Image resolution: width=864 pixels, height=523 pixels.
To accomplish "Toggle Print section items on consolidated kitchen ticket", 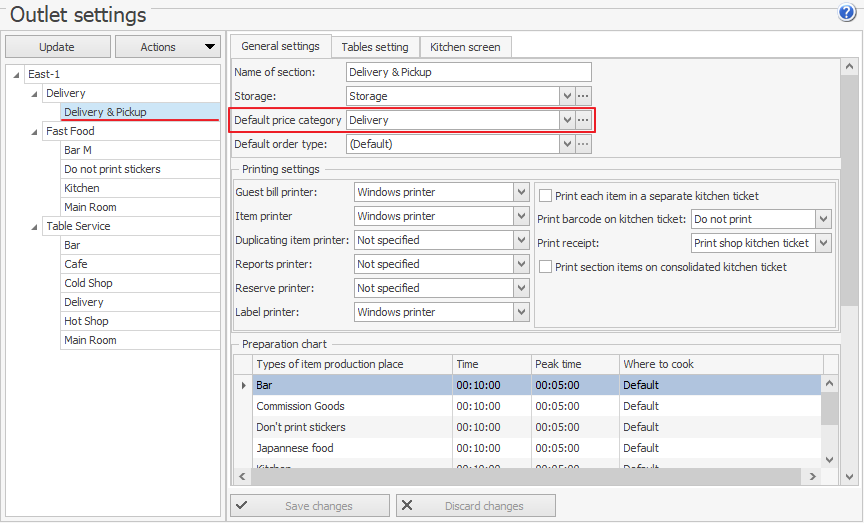I will click(x=546, y=267).
